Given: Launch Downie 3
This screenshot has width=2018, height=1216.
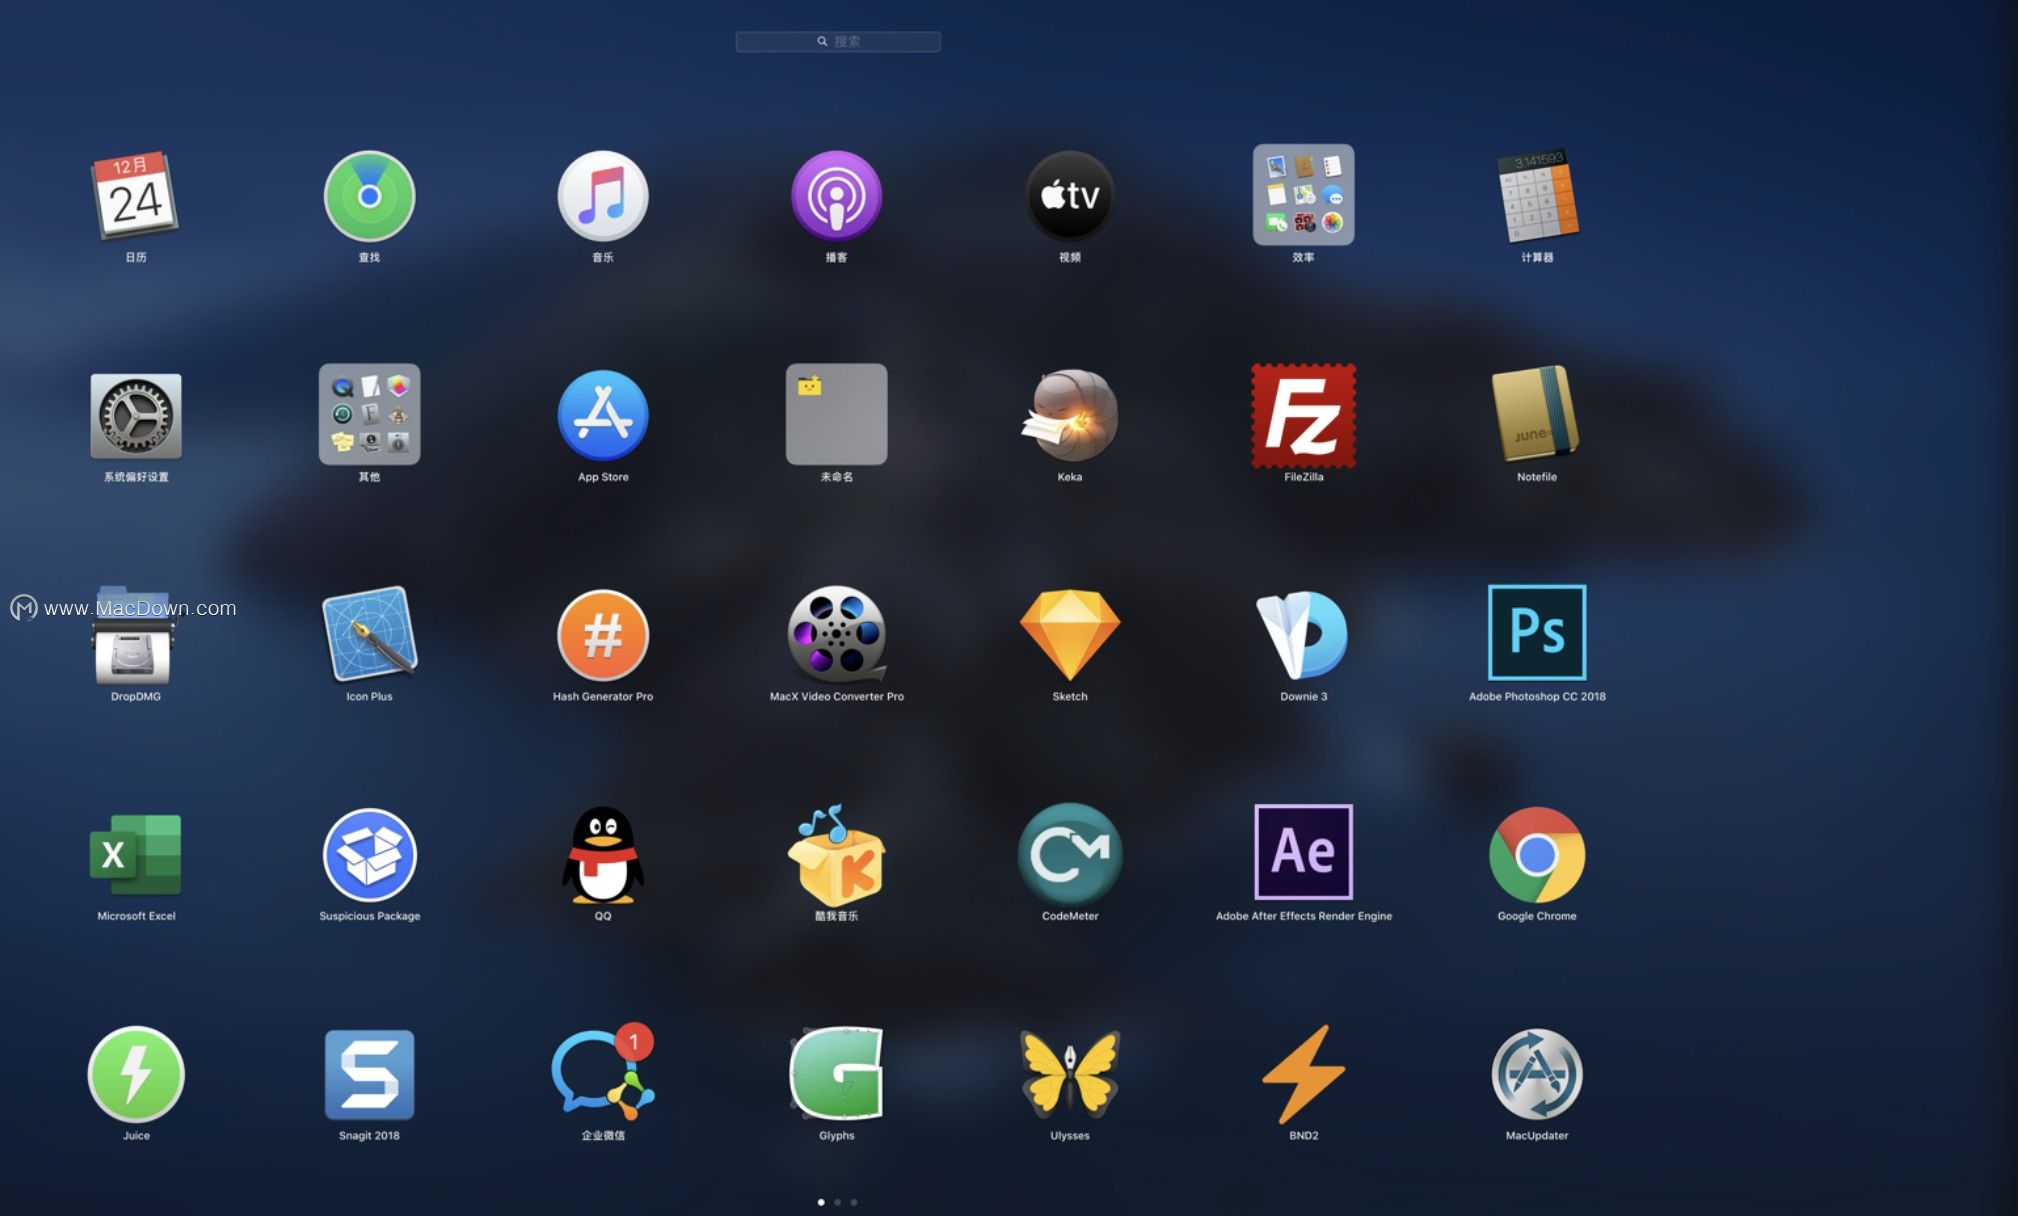Looking at the screenshot, I should [x=1303, y=635].
